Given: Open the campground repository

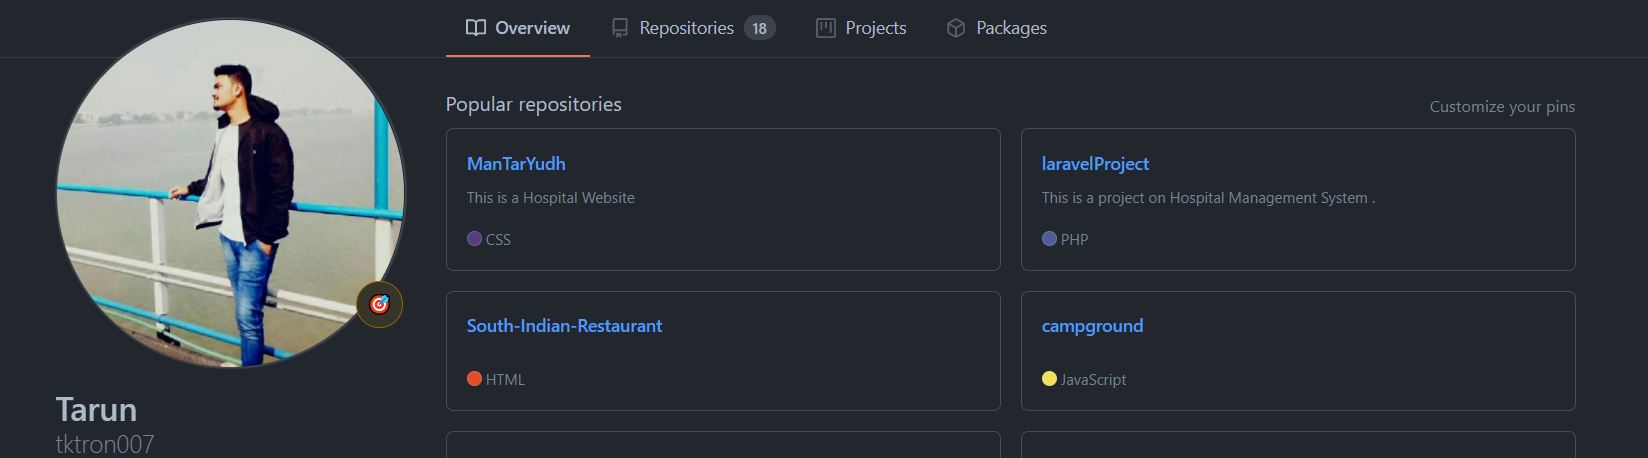Looking at the screenshot, I should point(1092,326).
